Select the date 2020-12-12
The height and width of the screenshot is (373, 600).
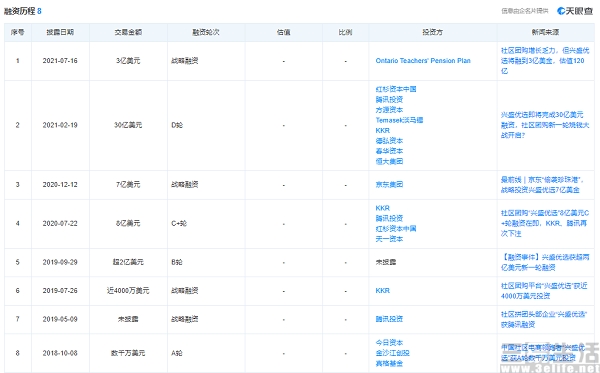[x=60, y=184]
